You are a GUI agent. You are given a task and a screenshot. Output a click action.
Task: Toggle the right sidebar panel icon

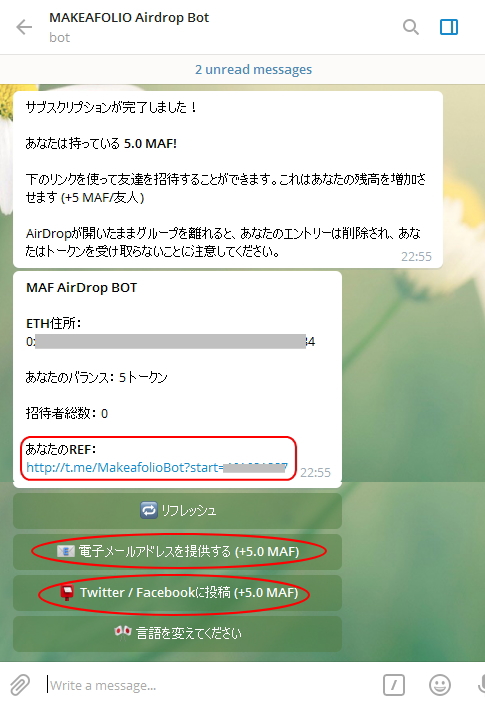click(449, 27)
